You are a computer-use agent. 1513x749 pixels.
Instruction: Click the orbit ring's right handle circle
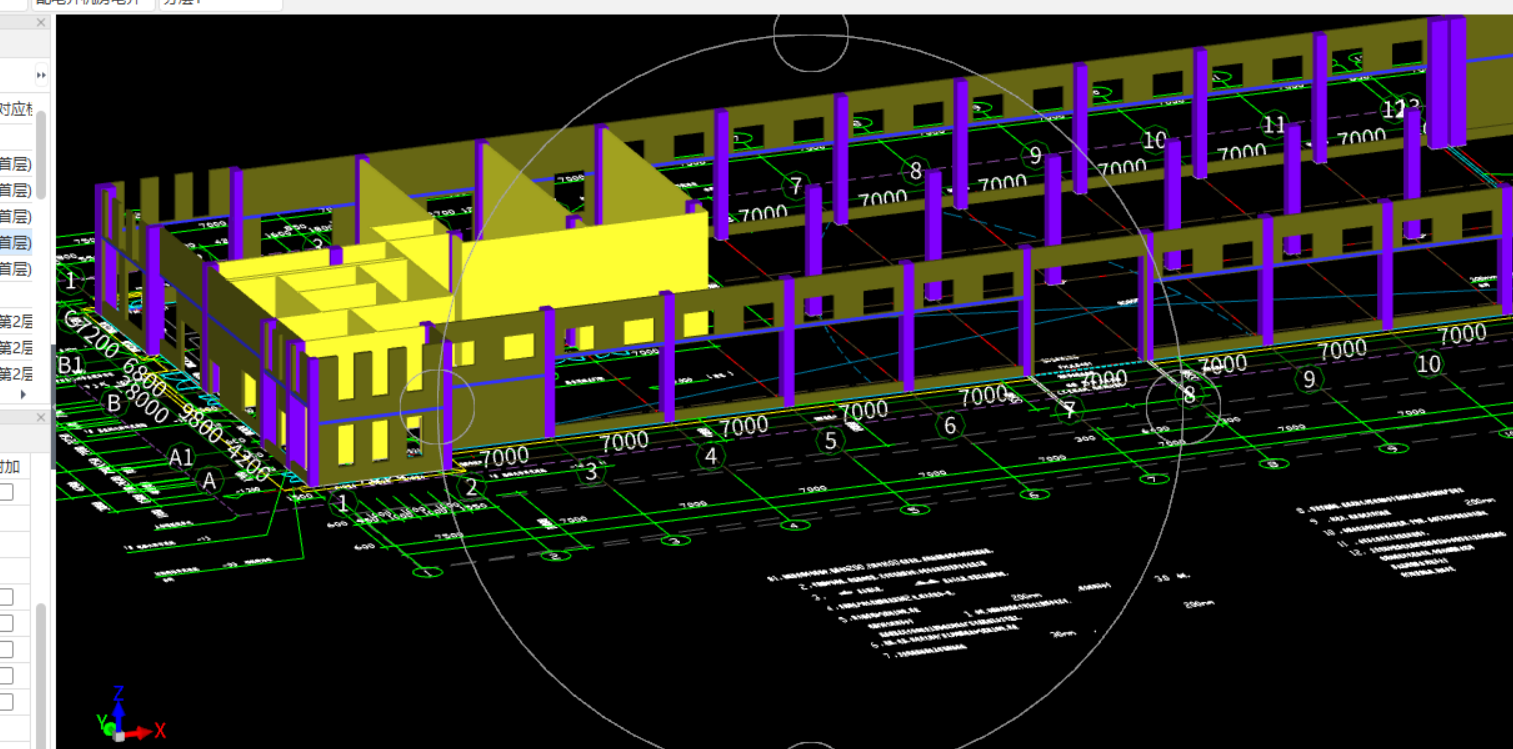[x=1183, y=405]
